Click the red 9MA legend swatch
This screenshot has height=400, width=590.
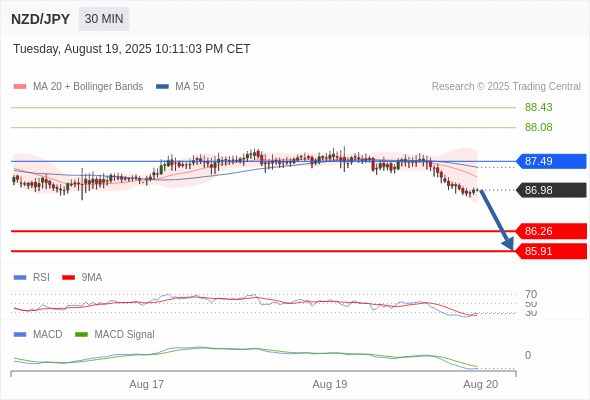68,278
